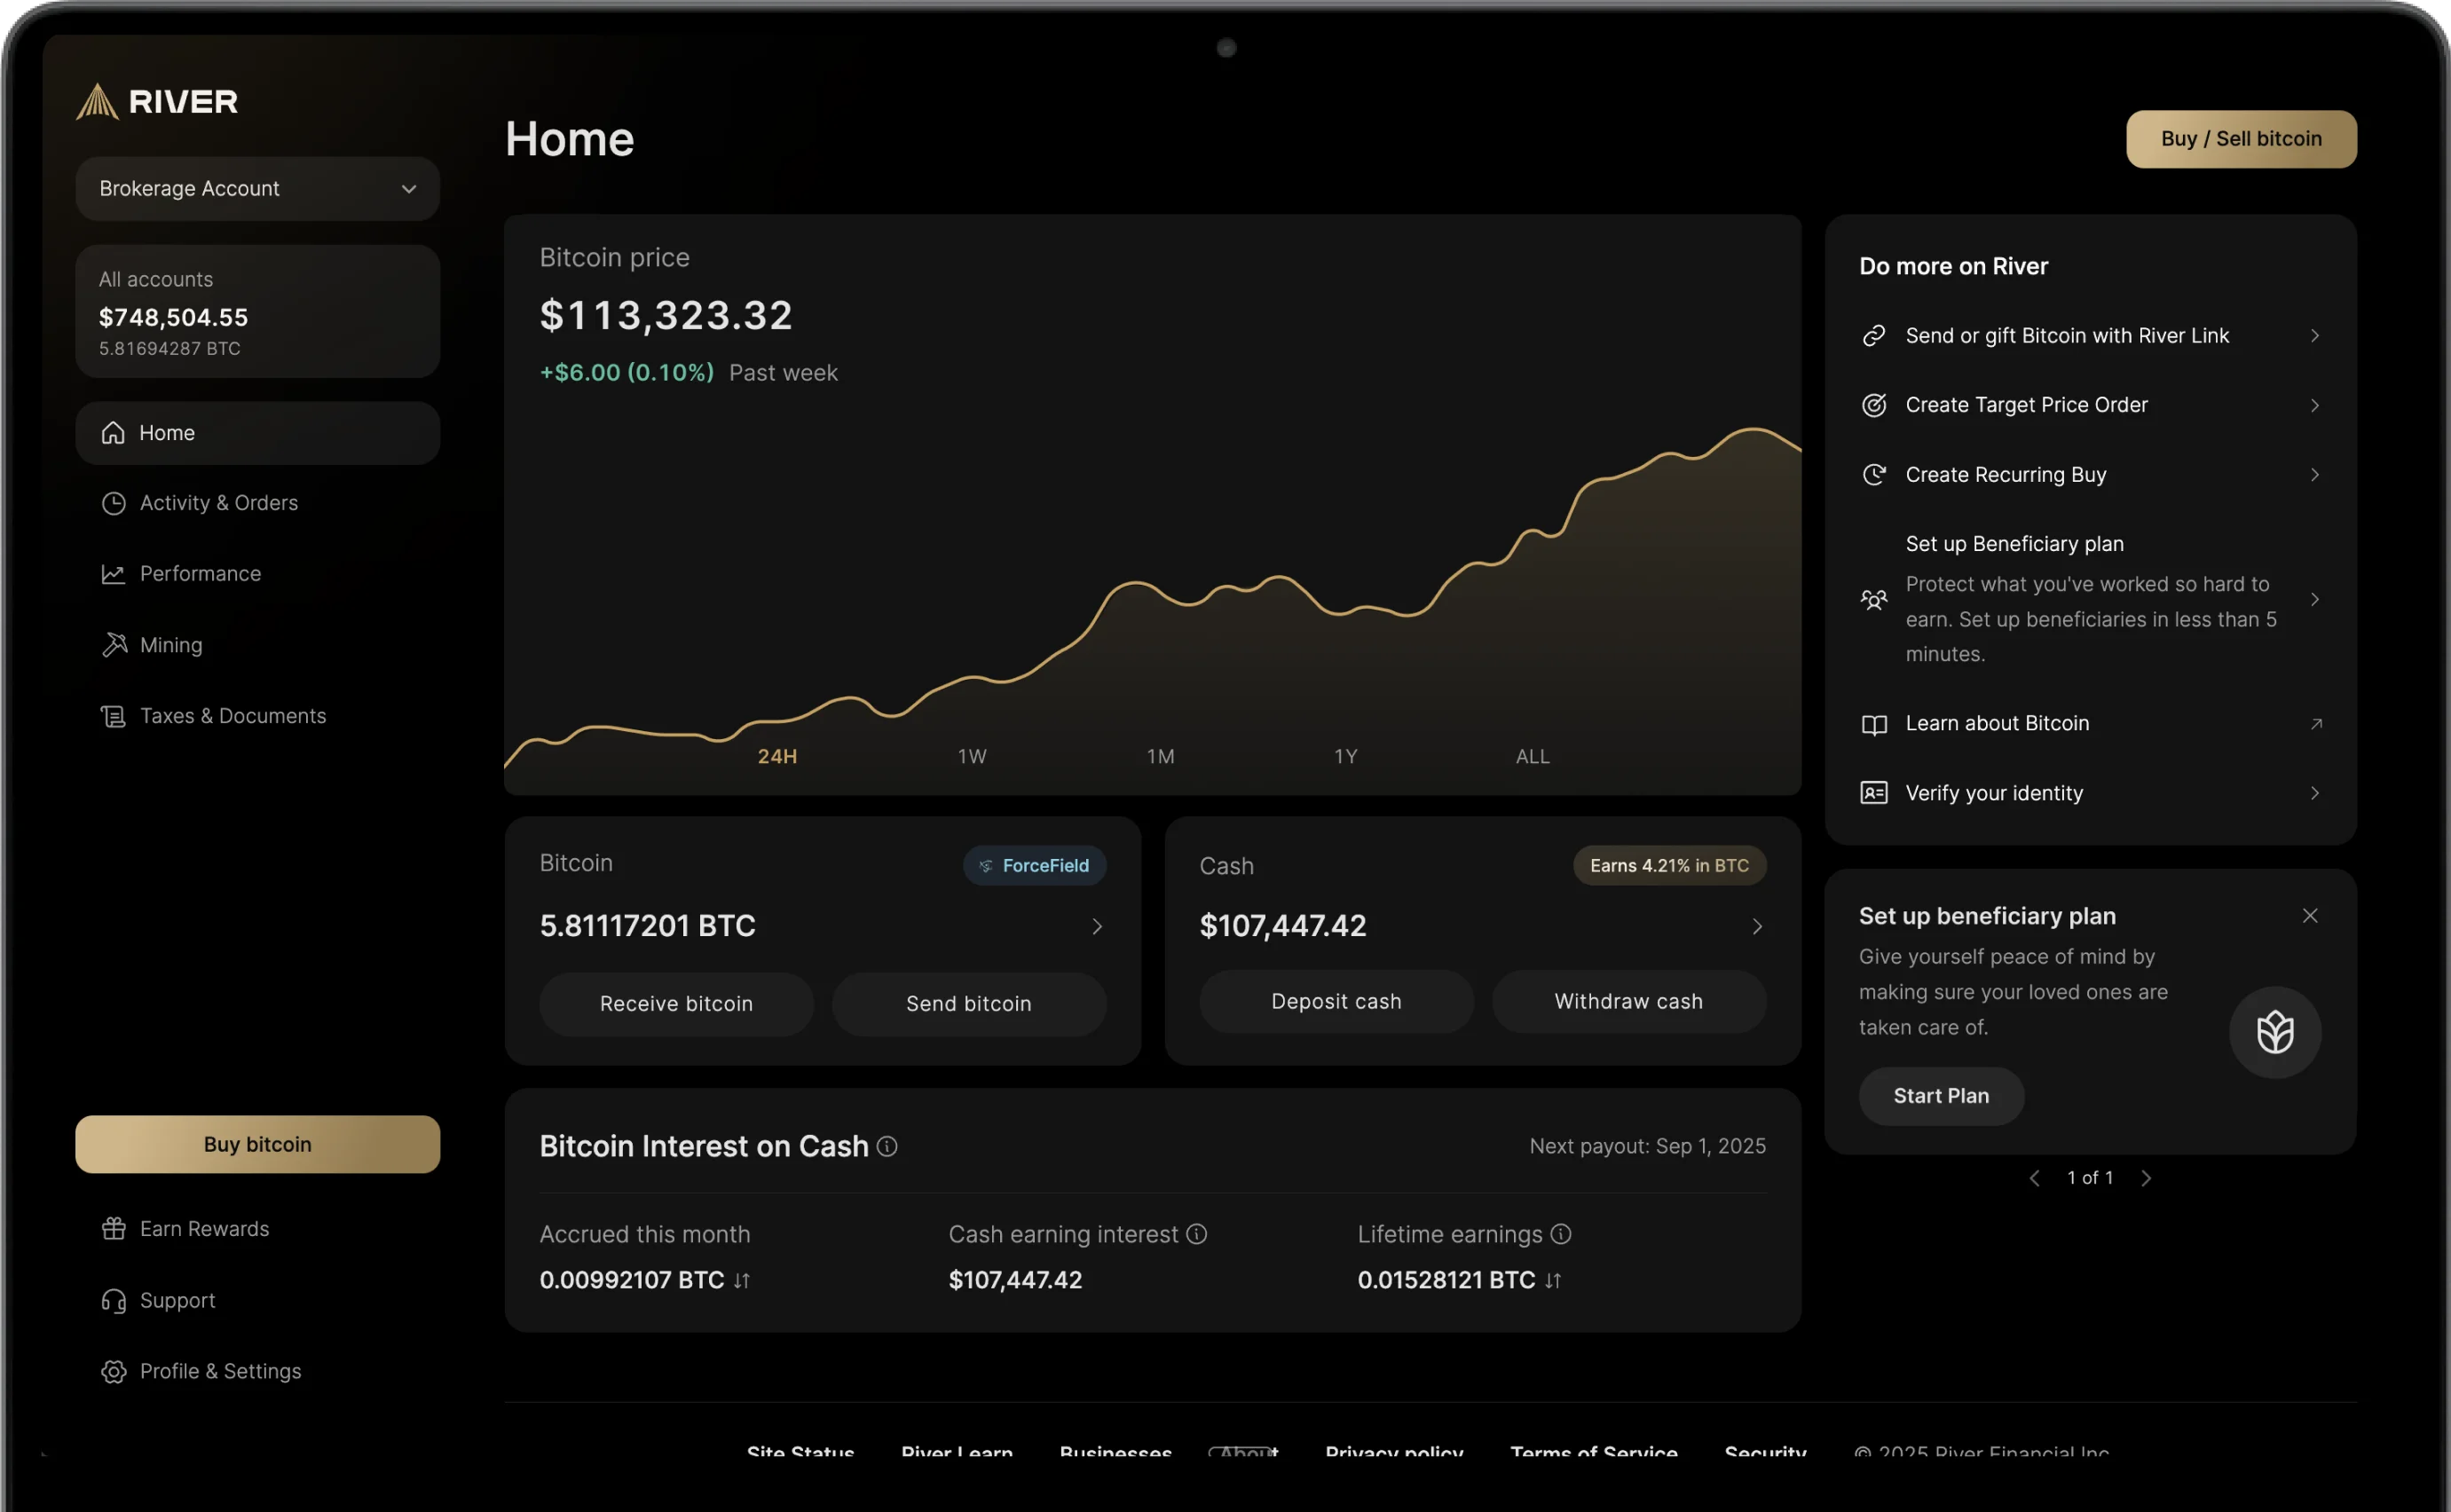Image resolution: width=2451 pixels, height=1512 pixels.
Task: Toggle units for Accrued this month BTC
Action: click(x=742, y=1280)
